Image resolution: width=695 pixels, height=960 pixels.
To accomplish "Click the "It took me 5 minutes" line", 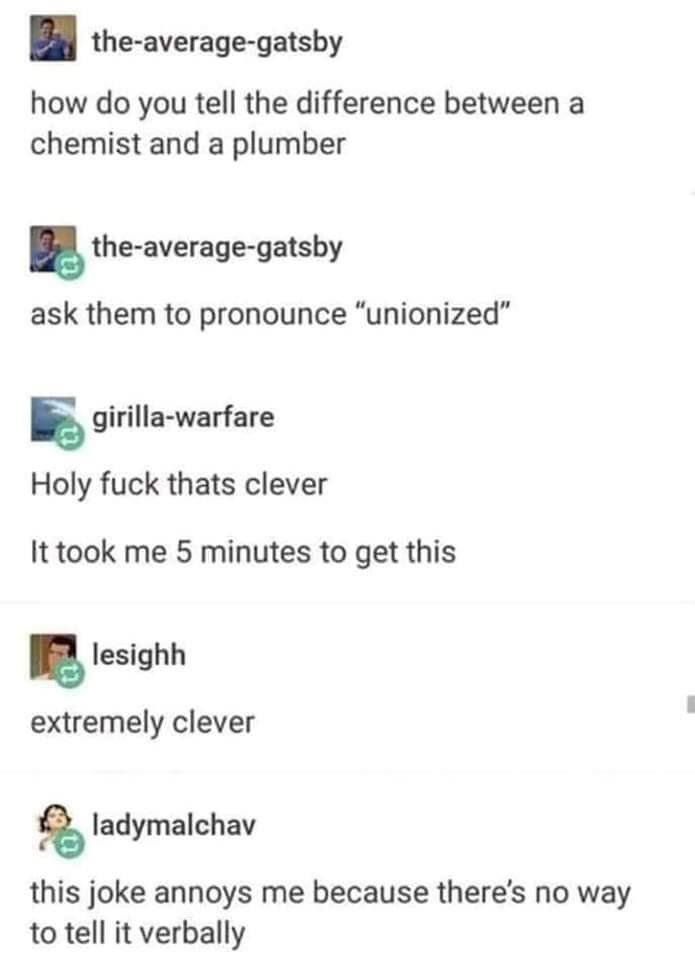I will click(x=243, y=552).
